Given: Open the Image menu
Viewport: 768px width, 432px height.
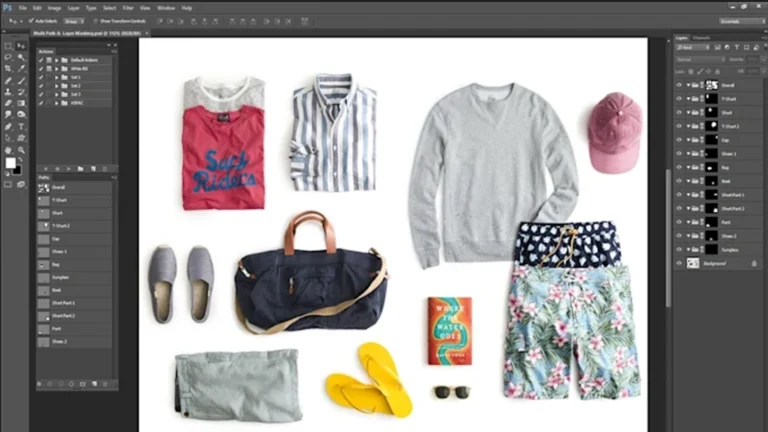Looking at the screenshot, I should pos(54,8).
